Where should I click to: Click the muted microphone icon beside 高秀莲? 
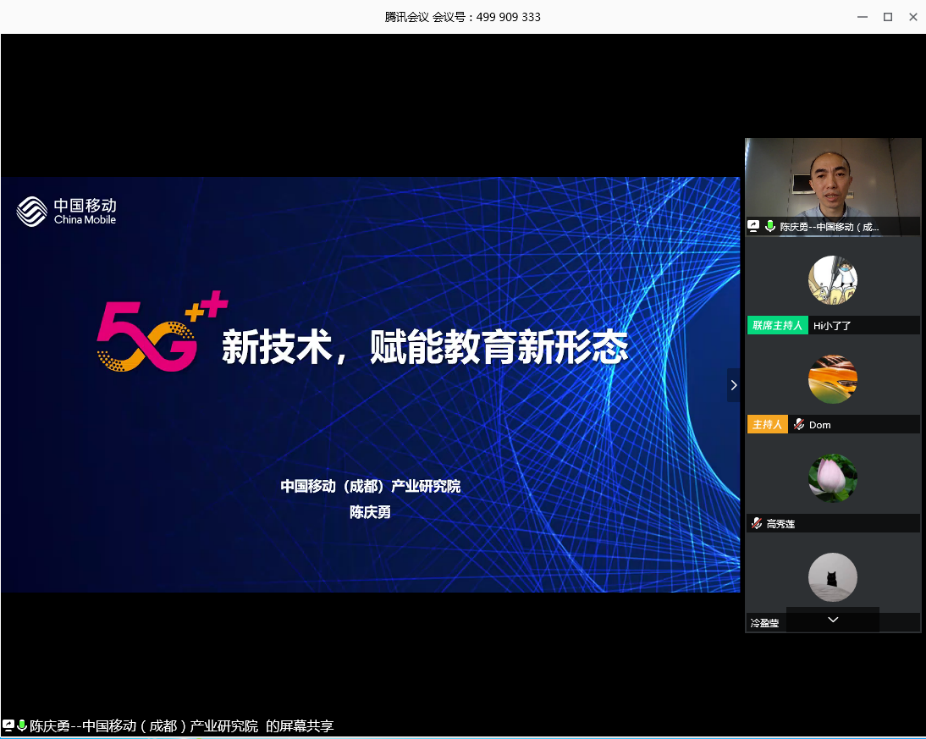click(x=757, y=523)
